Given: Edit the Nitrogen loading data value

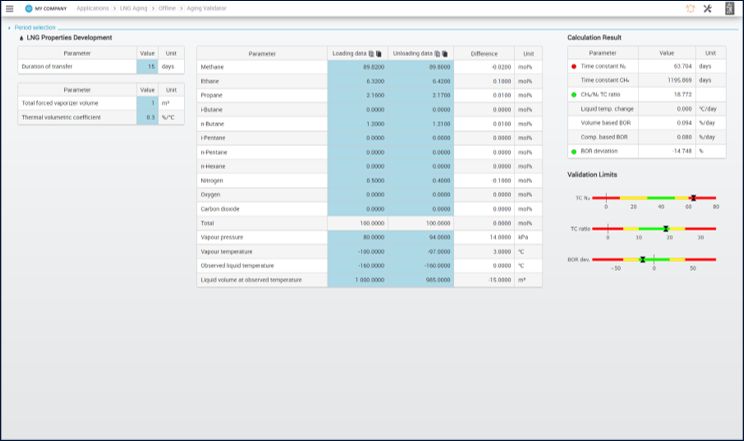Looking at the screenshot, I should [357, 180].
